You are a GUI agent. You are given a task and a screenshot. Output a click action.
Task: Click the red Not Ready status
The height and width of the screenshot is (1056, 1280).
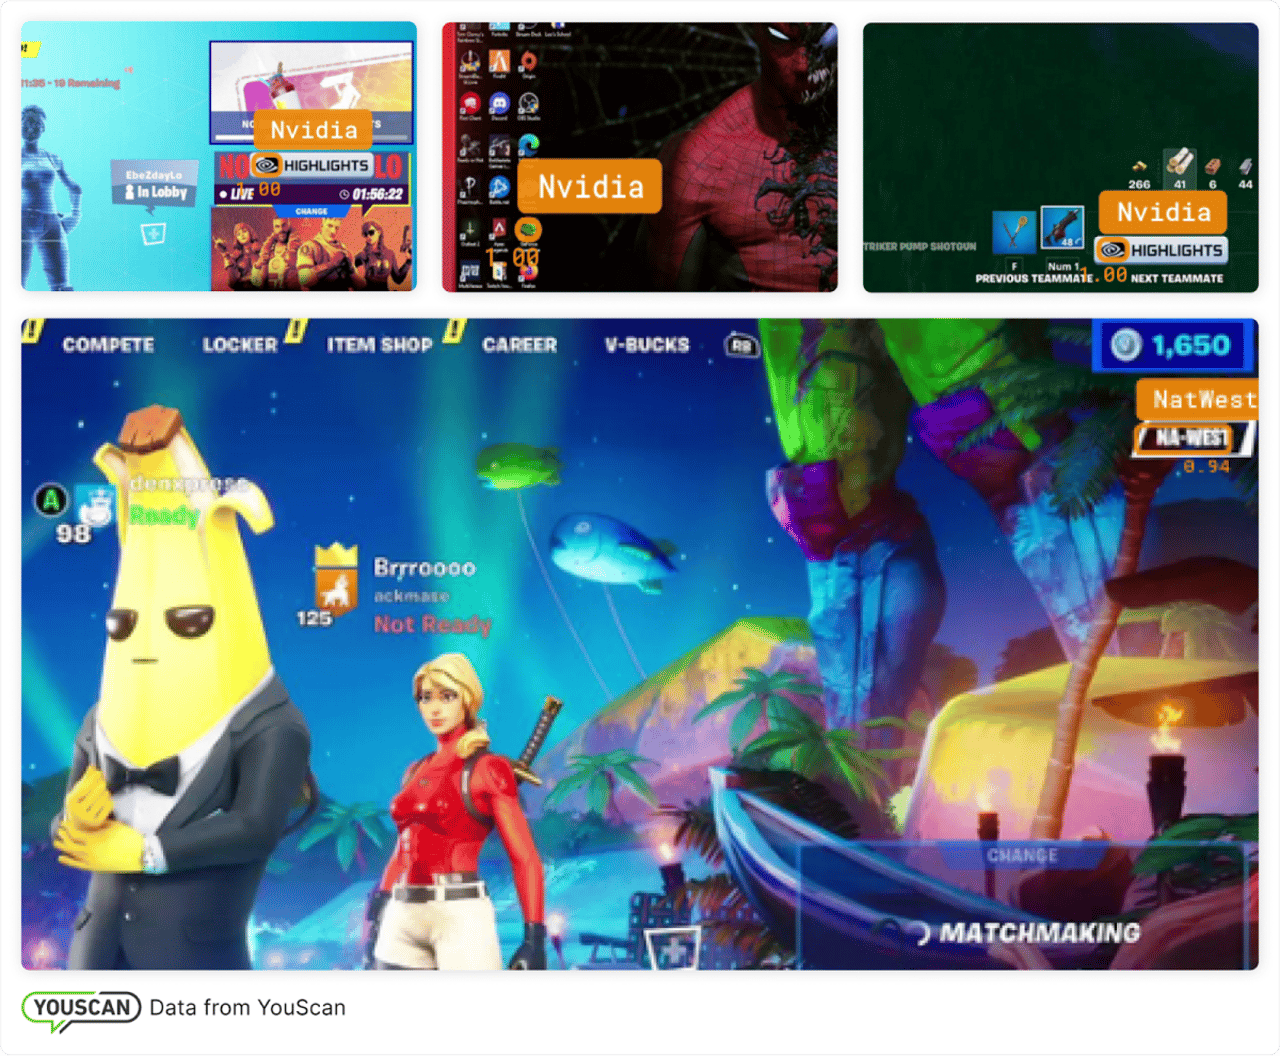pyautogui.click(x=432, y=624)
